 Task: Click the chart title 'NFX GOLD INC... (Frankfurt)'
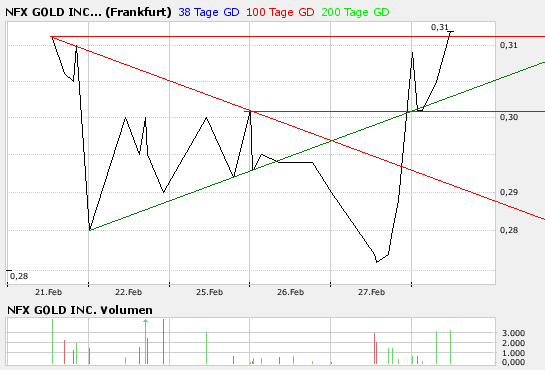[88, 12]
